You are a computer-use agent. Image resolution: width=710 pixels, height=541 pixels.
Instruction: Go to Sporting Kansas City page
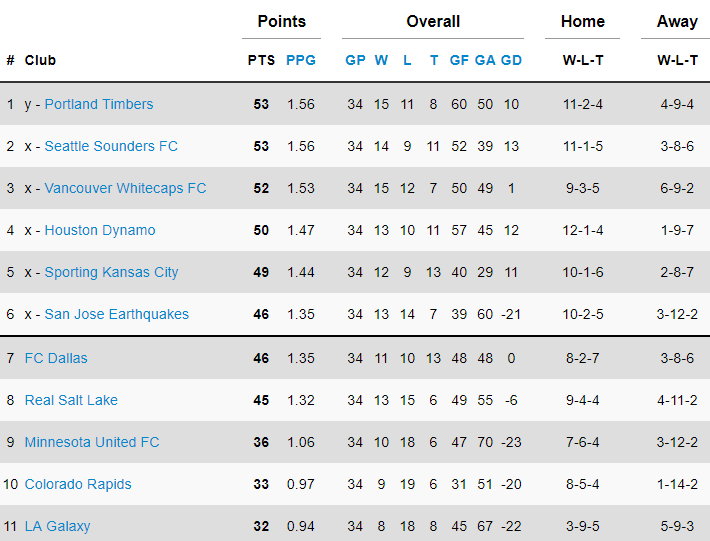pos(111,272)
